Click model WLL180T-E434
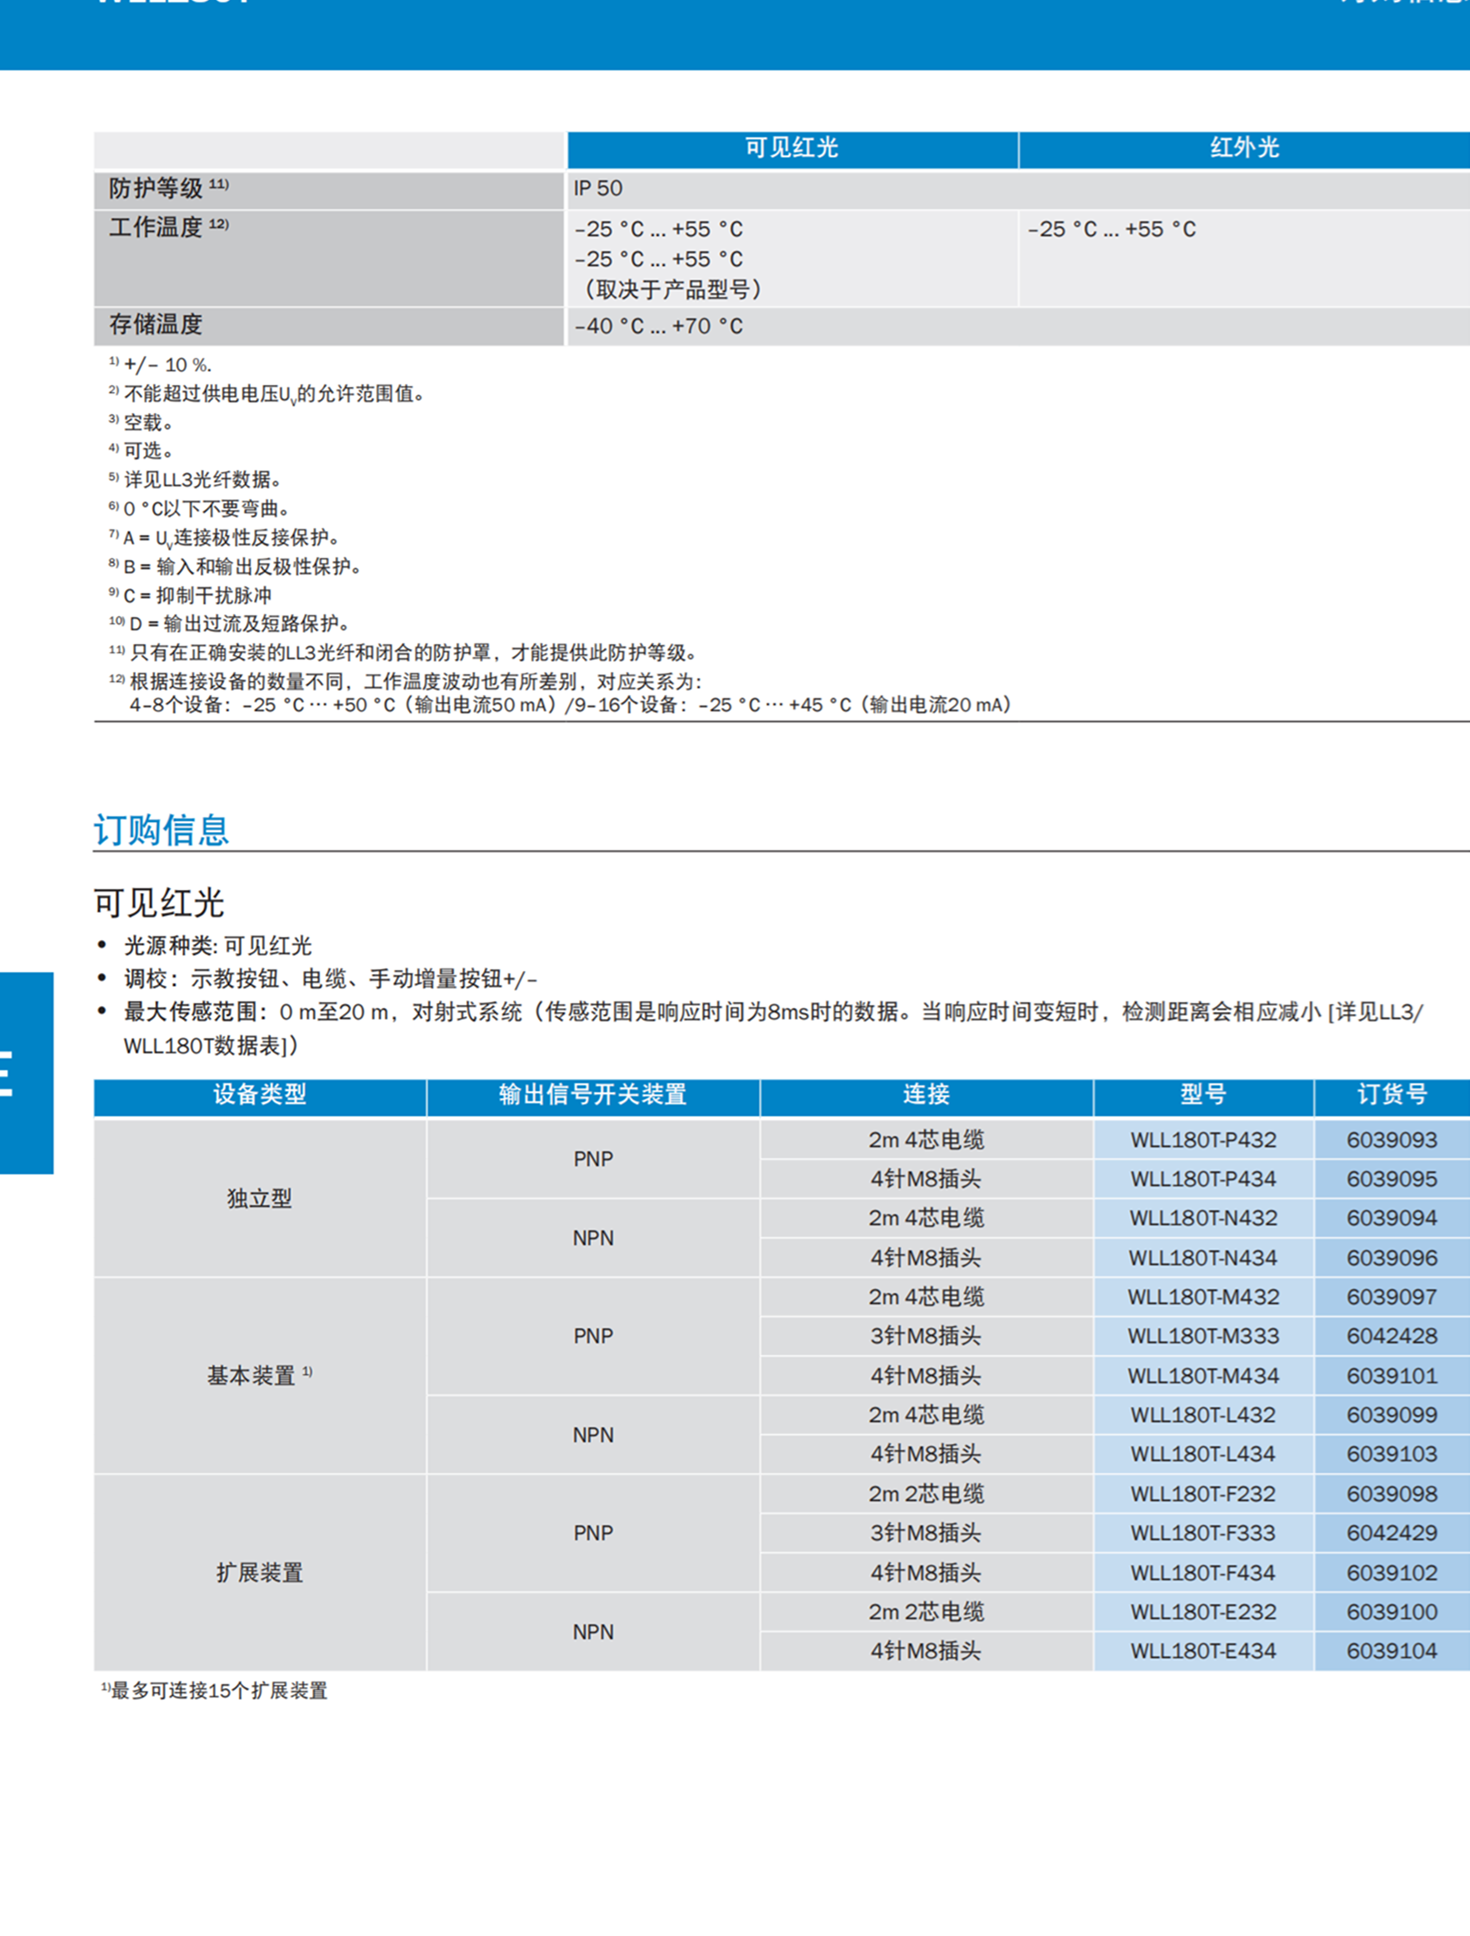The width and height of the screenshot is (1470, 1936). click(x=1204, y=1651)
